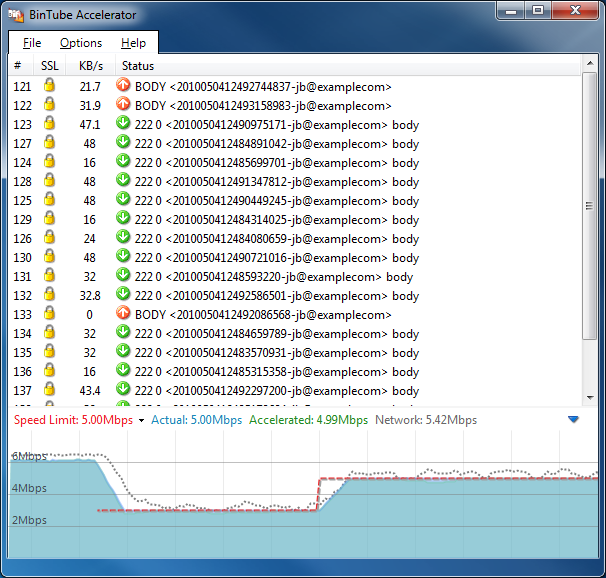Click the 6Mbps graph axis label

tap(29, 456)
